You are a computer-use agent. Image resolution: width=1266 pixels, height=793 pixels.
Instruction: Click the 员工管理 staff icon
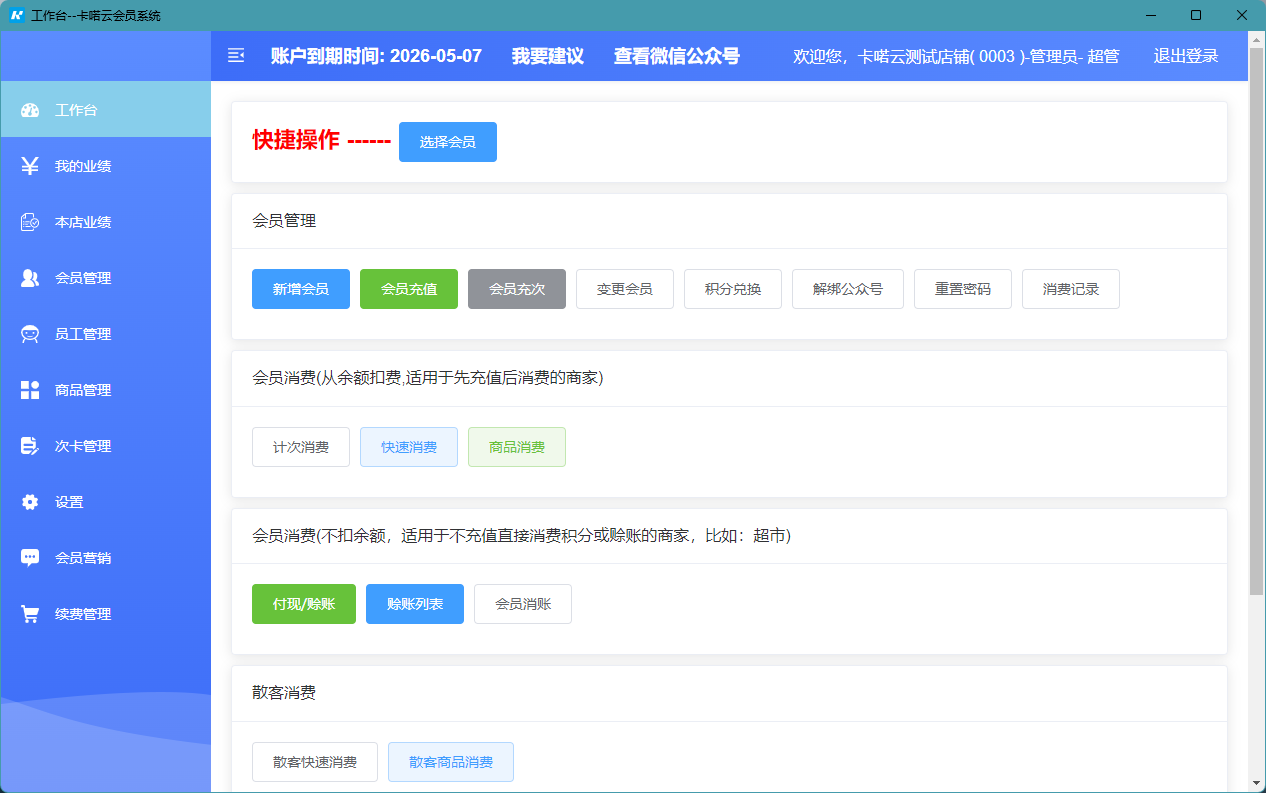click(x=30, y=334)
